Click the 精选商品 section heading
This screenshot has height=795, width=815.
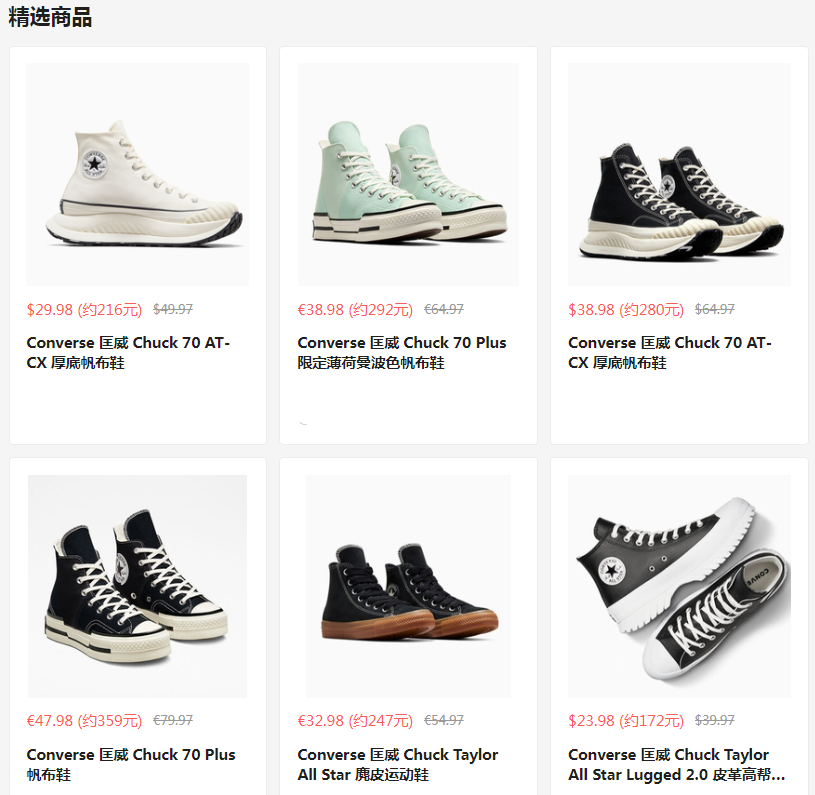click(x=50, y=17)
